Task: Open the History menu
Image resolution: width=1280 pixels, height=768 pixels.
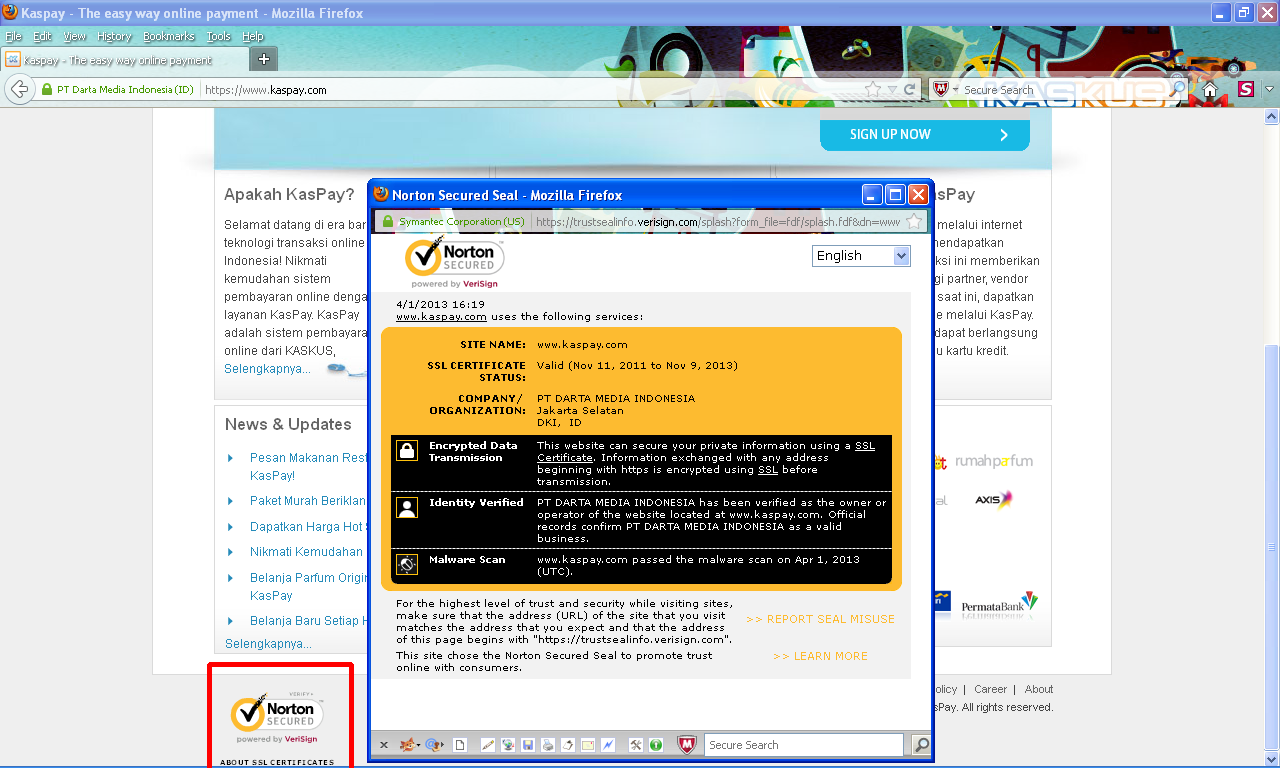Action: (114, 36)
